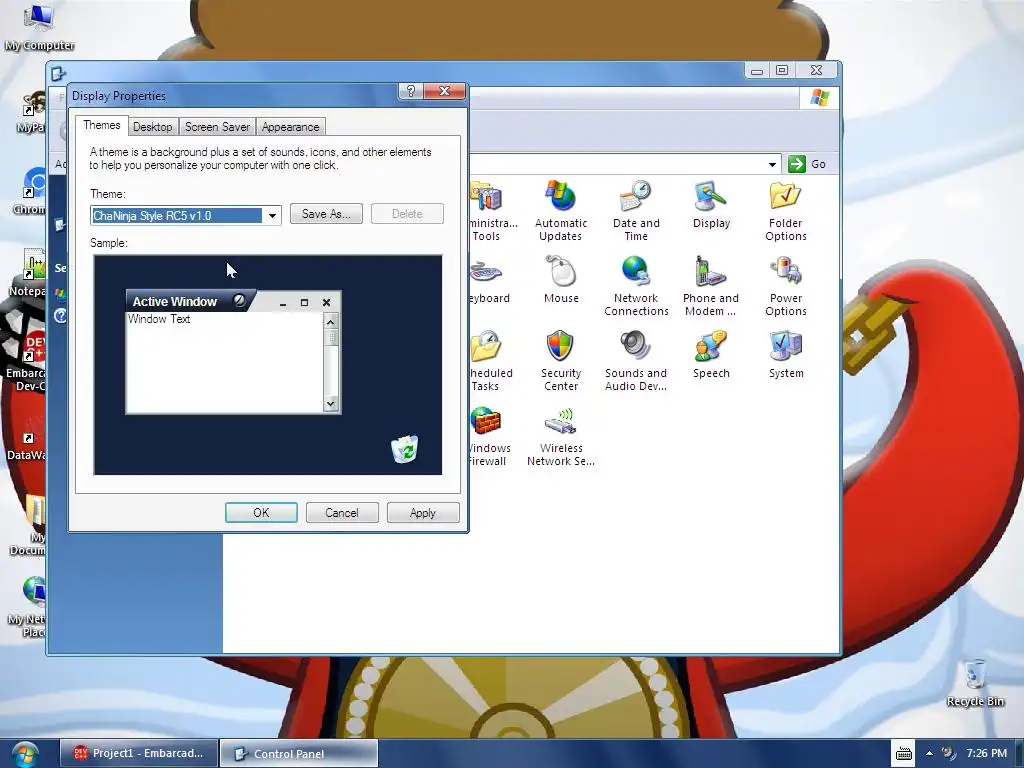Click the tray icon beside the clock

click(x=948, y=753)
